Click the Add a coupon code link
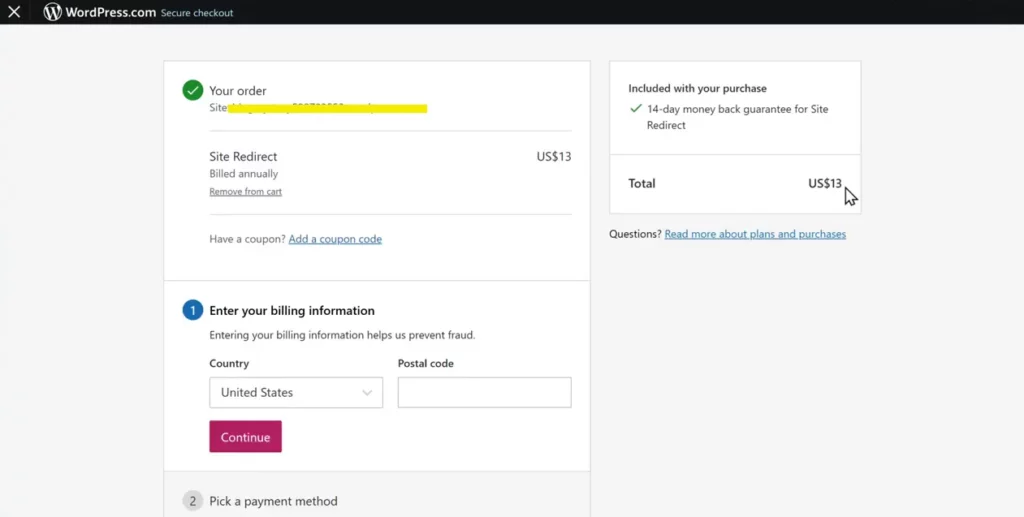Screen dimensions: 1024x517 pyautogui.click(x=335, y=239)
